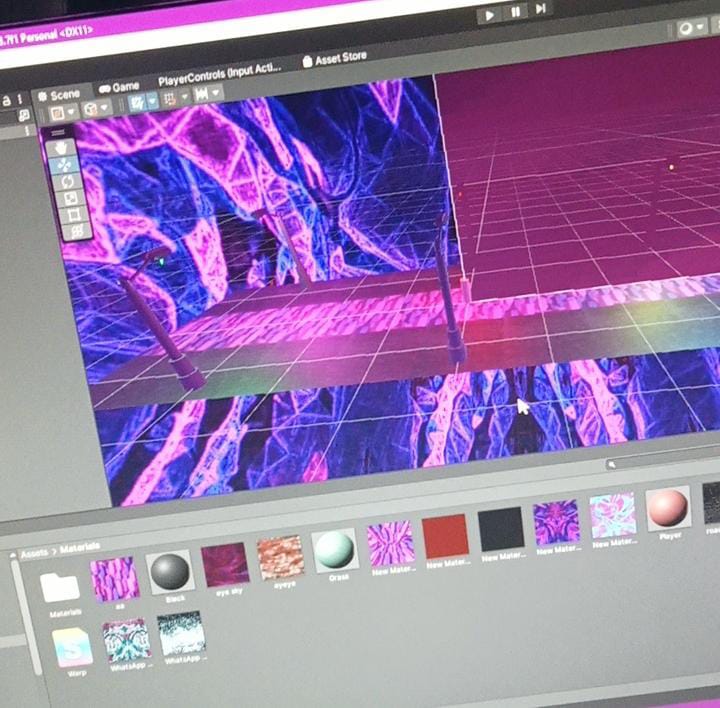Select the Grass material sphere
Image resolution: width=720 pixels, height=708 pixels.
(x=335, y=550)
